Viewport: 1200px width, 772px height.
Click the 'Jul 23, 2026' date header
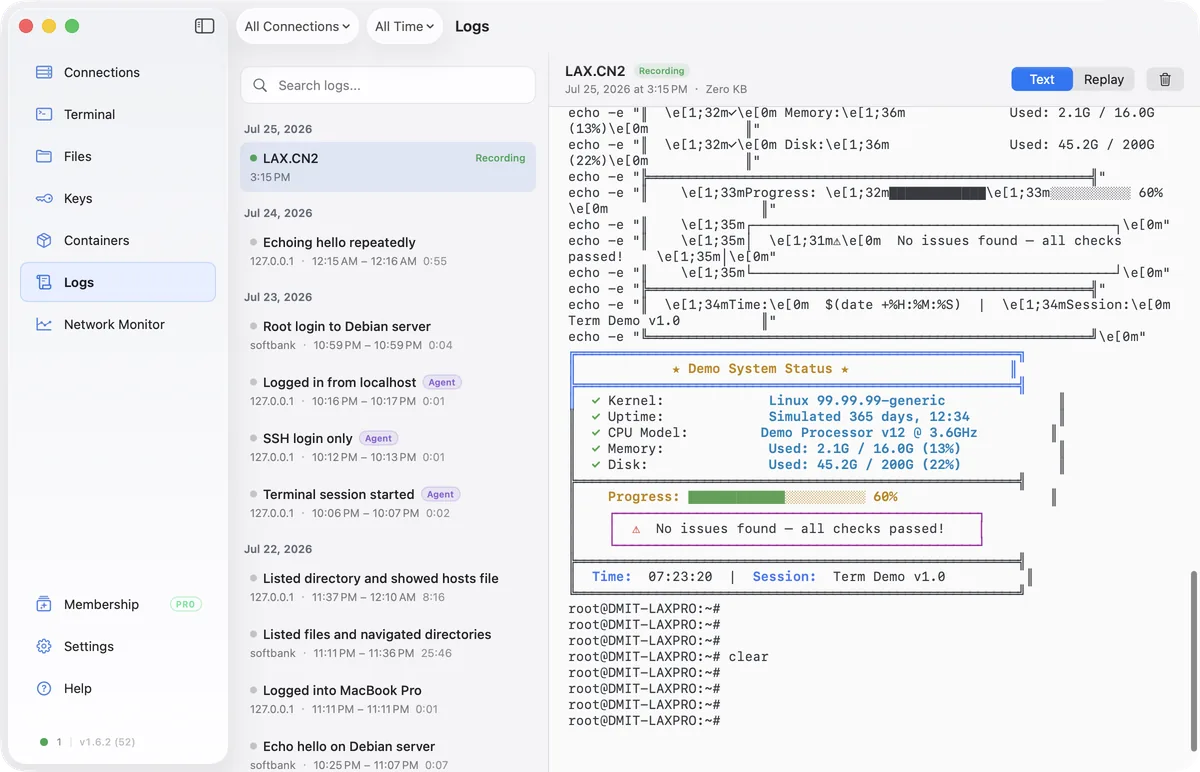278,297
